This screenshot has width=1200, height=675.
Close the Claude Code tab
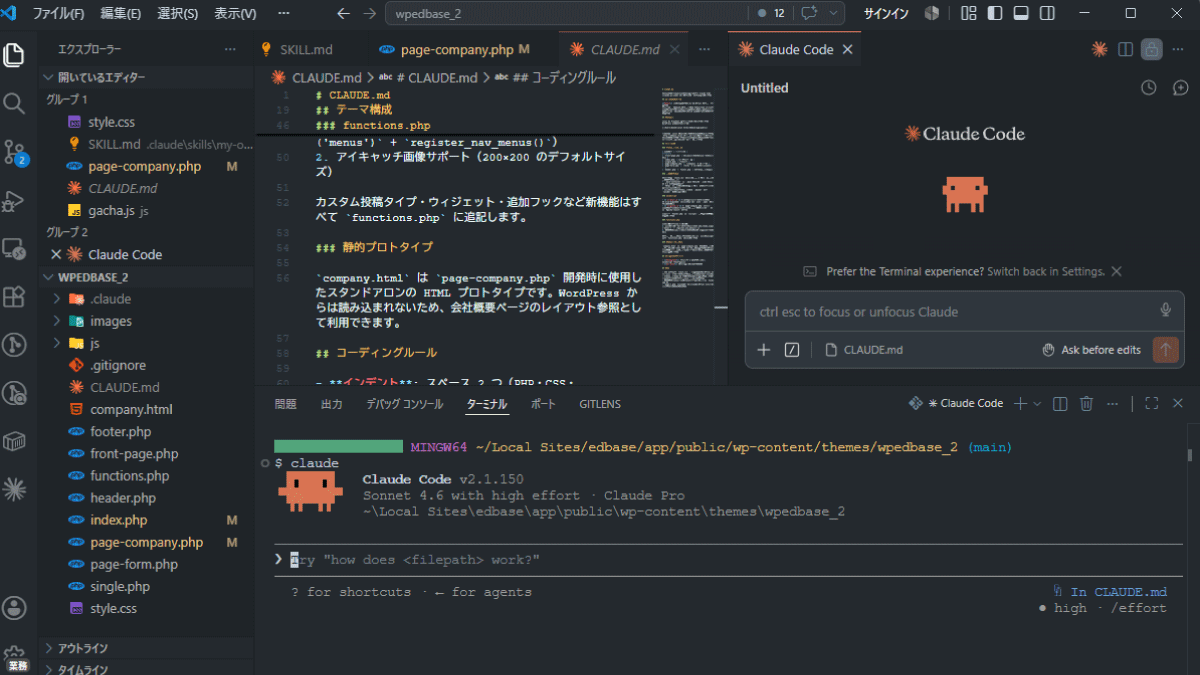(847, 49)
